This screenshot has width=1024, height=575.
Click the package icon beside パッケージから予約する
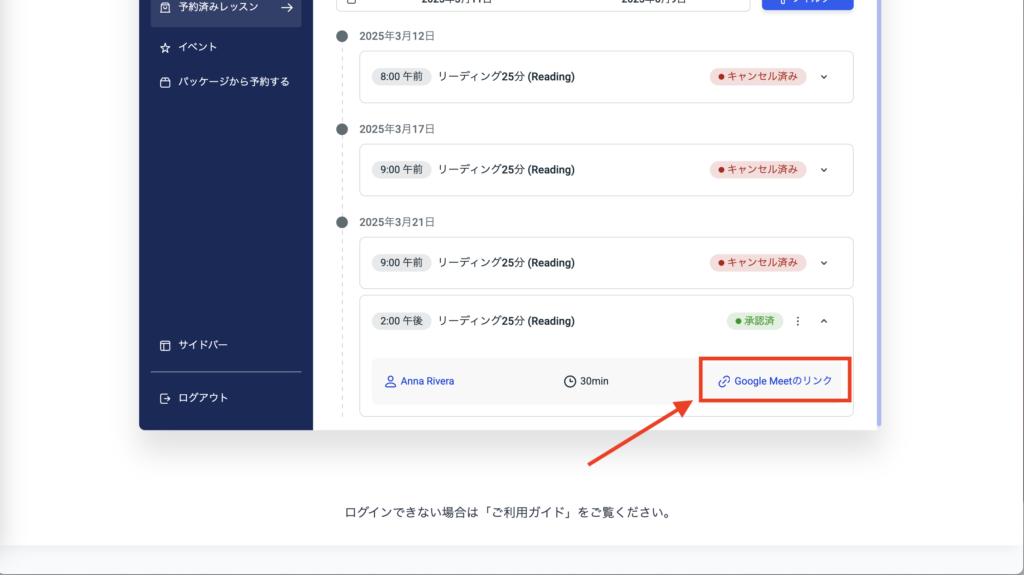[165, 82]
